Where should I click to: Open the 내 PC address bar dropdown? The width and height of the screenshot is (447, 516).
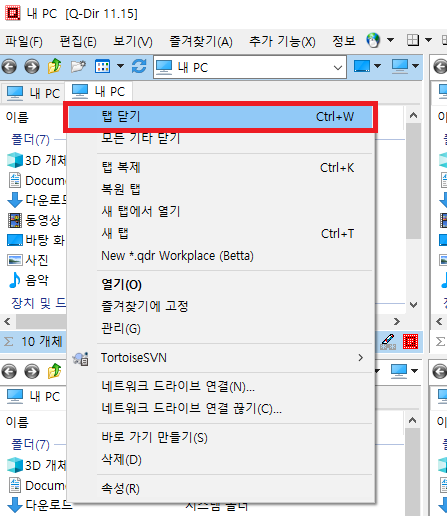pyautogui.click(x=338, y=68)
